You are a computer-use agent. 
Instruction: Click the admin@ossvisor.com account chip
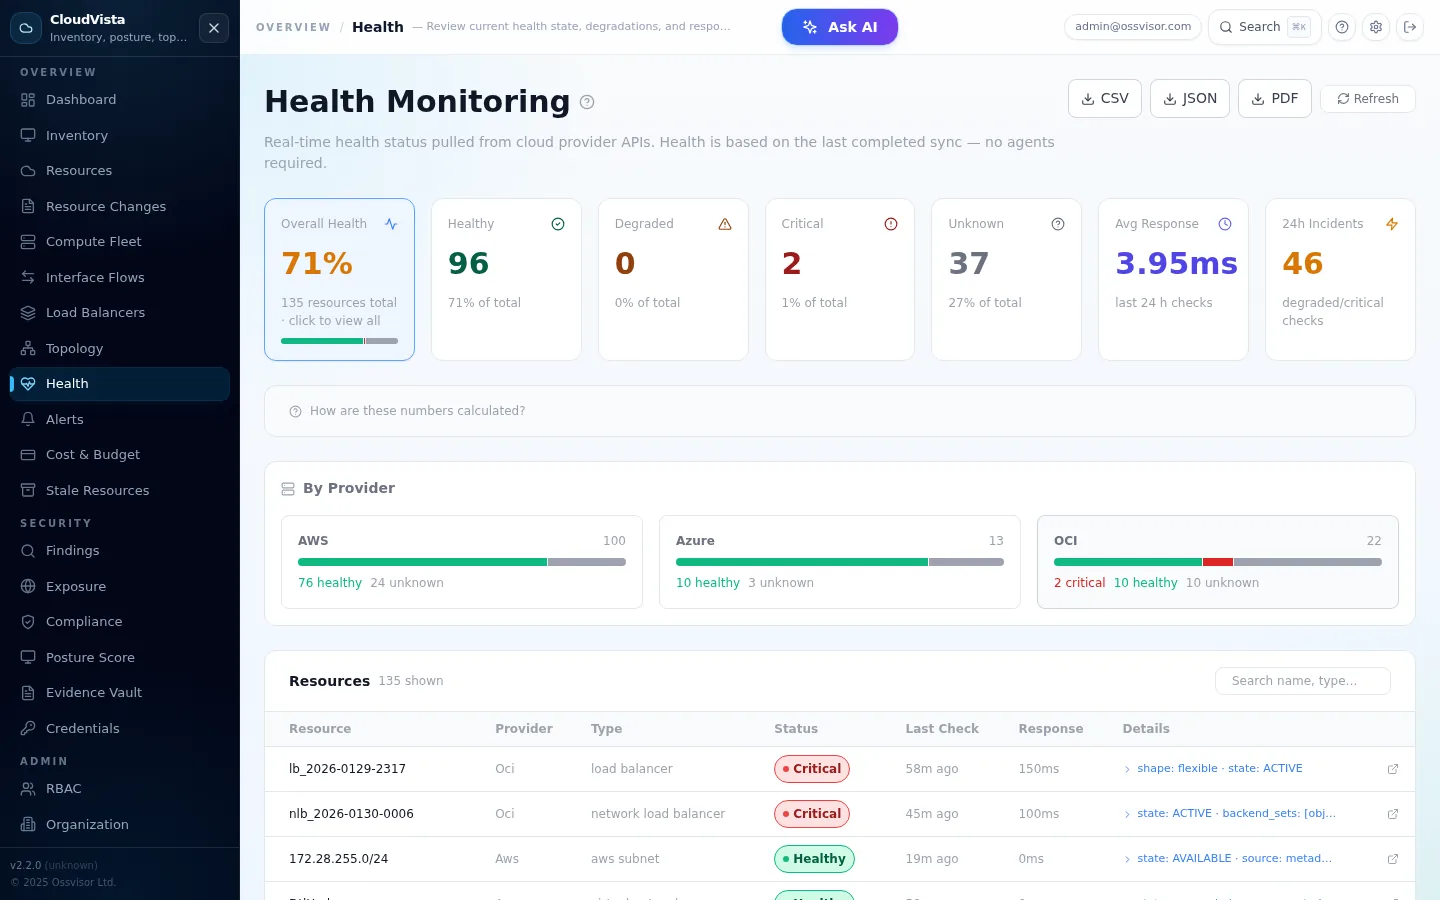[1133, 27]
